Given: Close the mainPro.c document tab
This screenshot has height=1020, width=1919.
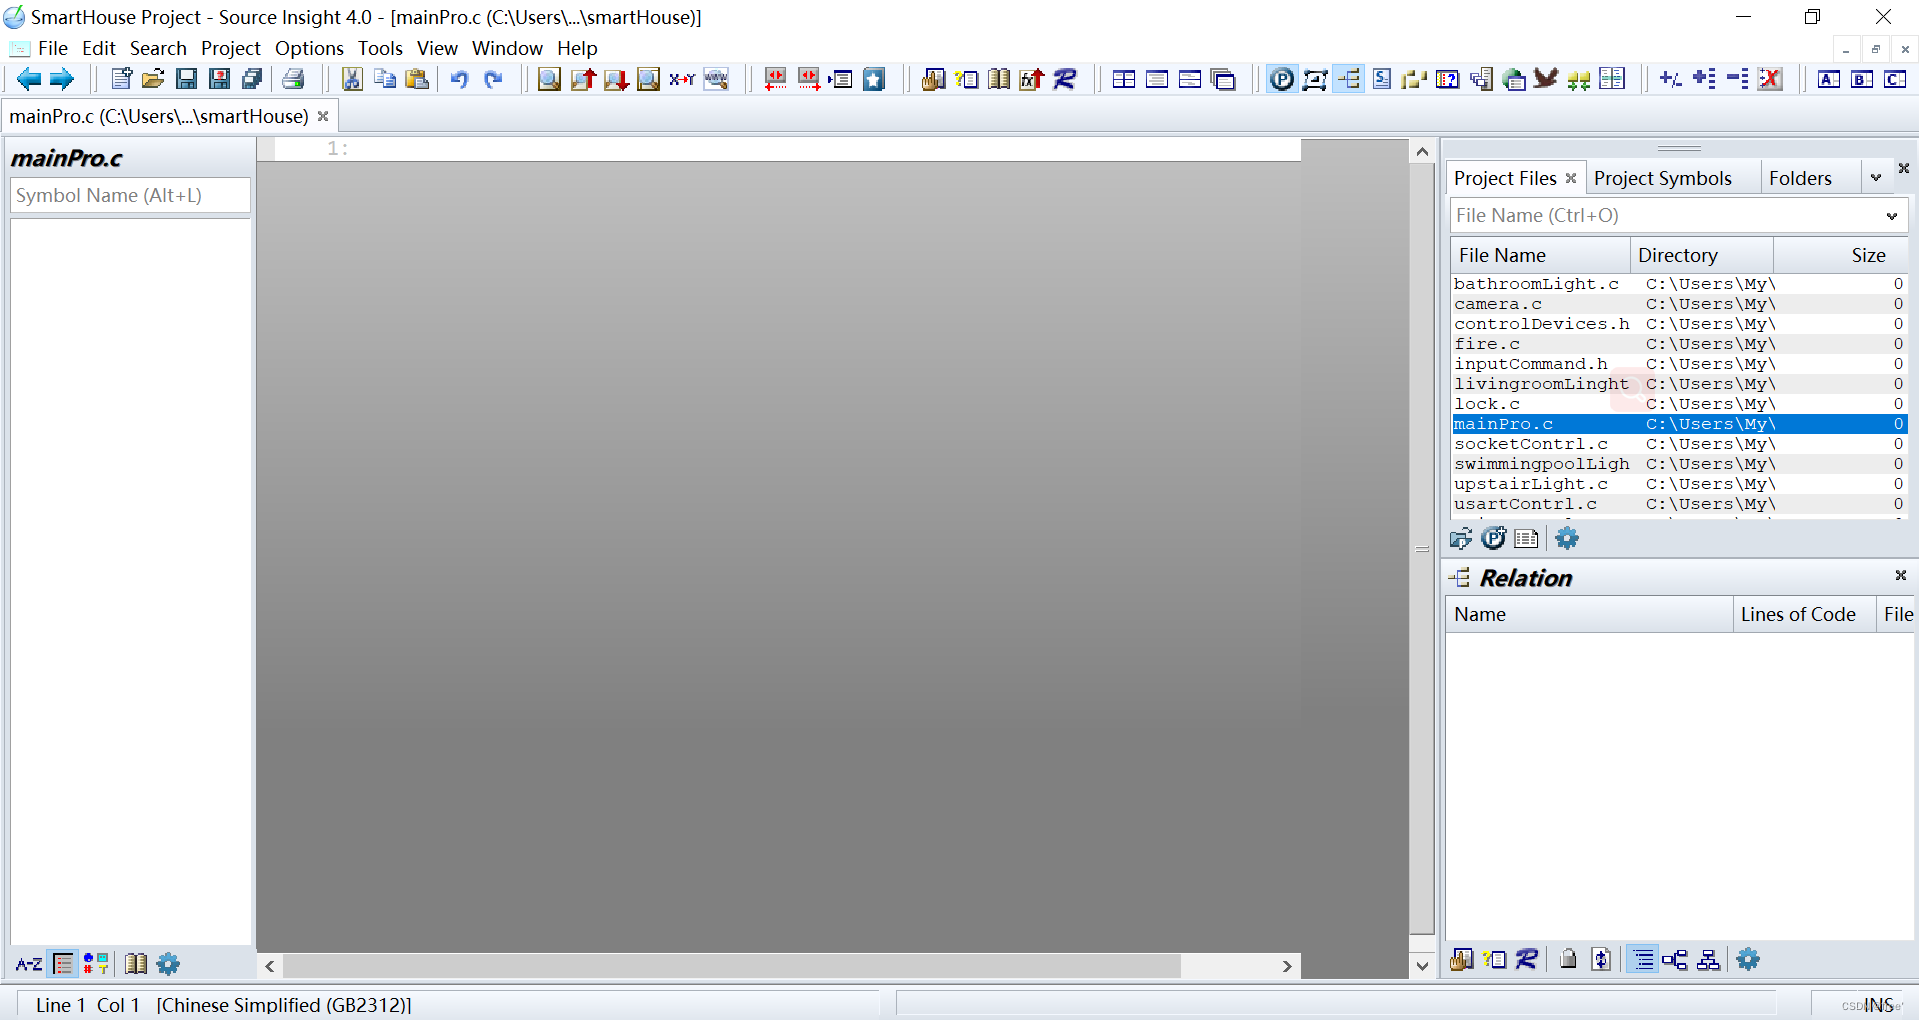Looking at the screenshot, I should (x=323, y=116).
